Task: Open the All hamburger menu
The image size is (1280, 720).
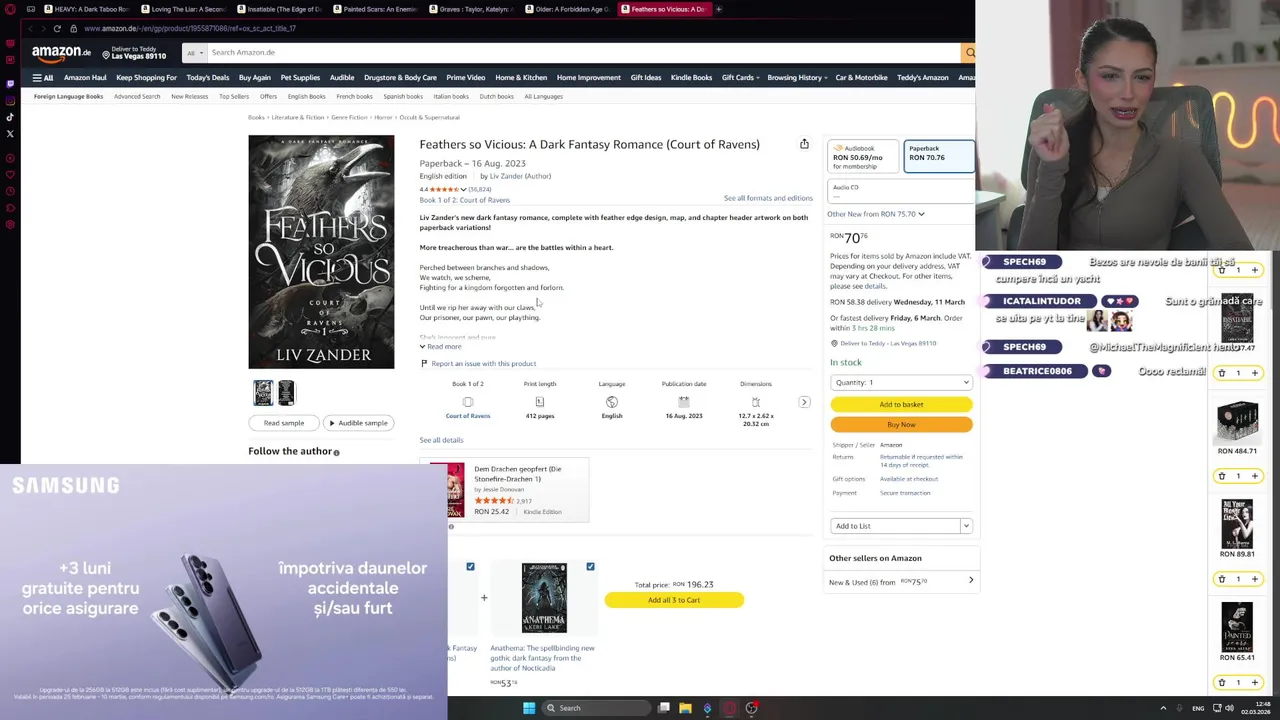Action: pyautogui.click(x=42, y=77)
